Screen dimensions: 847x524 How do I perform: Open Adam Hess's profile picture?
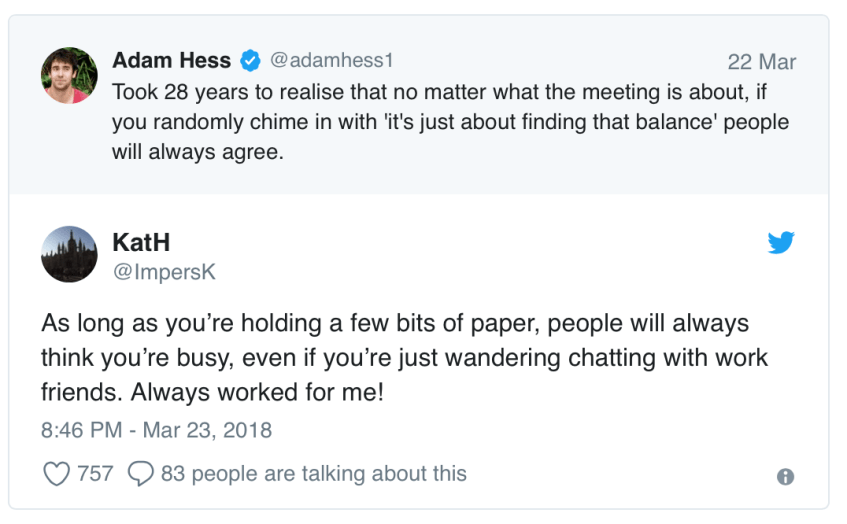(69, 75)
